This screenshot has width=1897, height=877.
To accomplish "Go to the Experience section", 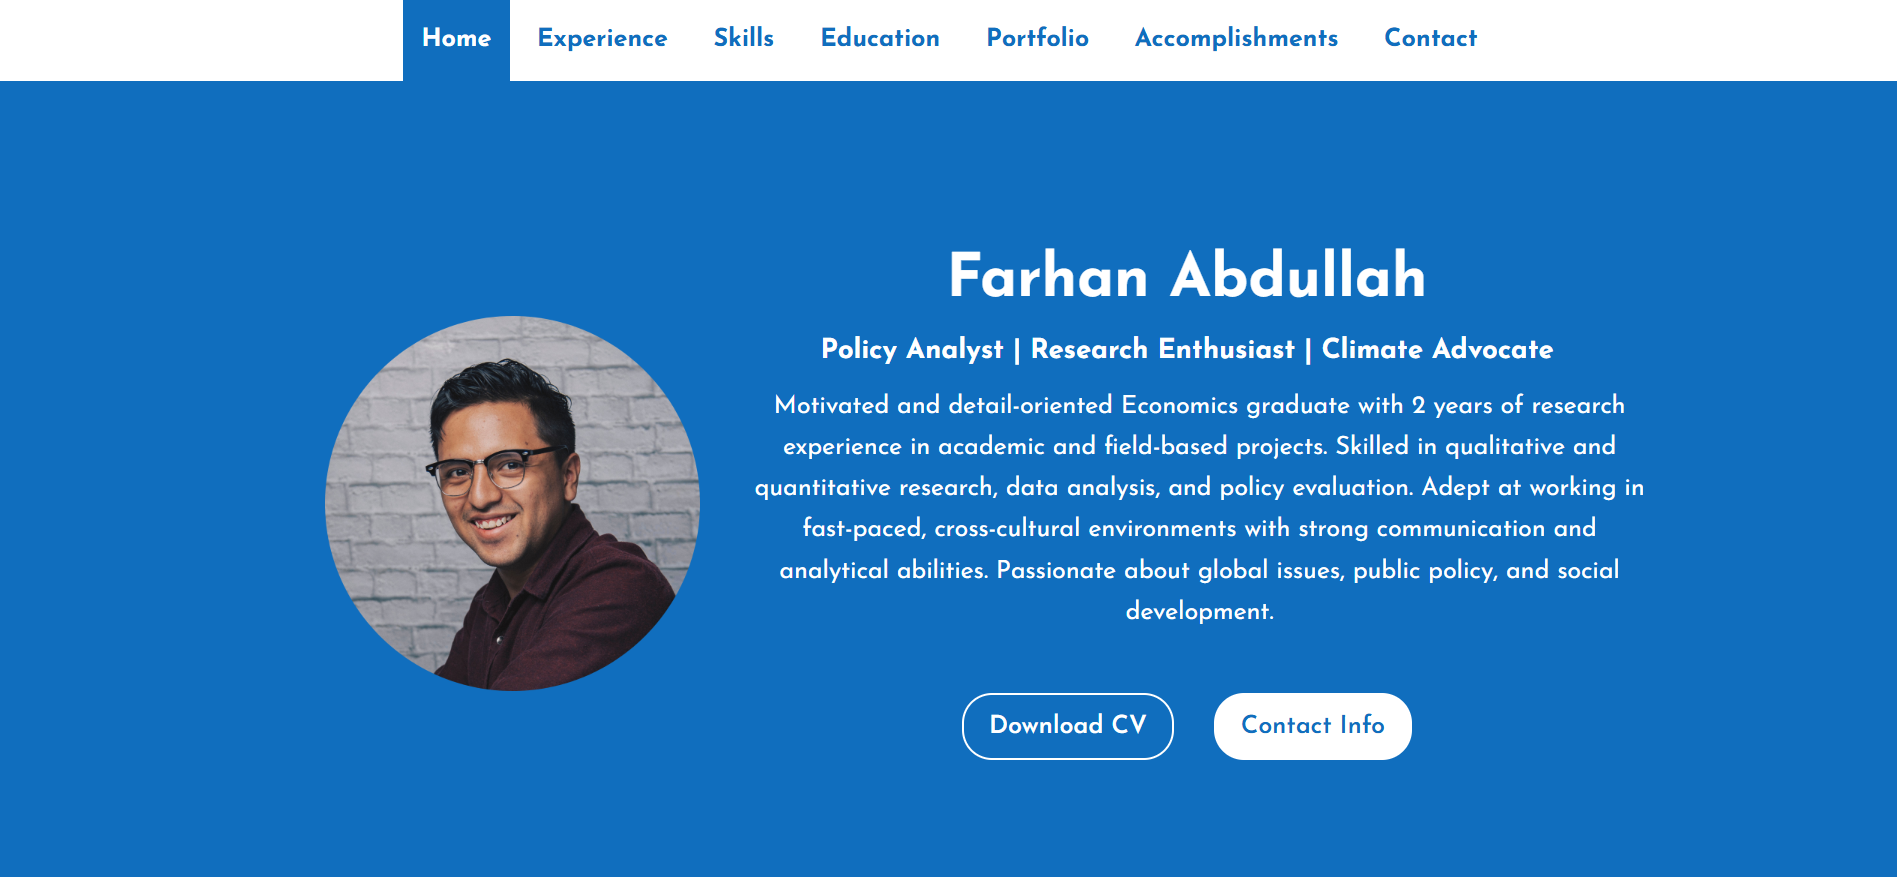I will [602, 40].
